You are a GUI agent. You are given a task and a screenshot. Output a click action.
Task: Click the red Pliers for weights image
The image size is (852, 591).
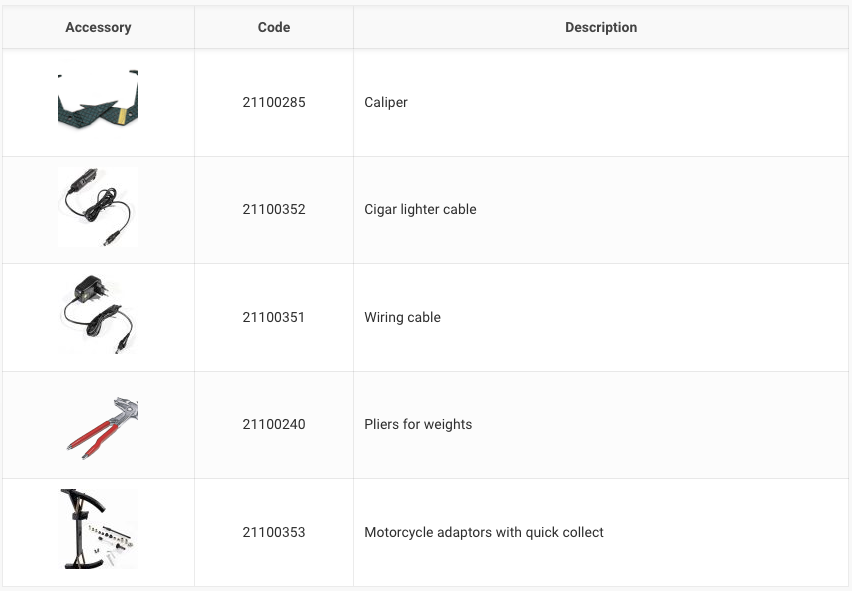(100, 424)
